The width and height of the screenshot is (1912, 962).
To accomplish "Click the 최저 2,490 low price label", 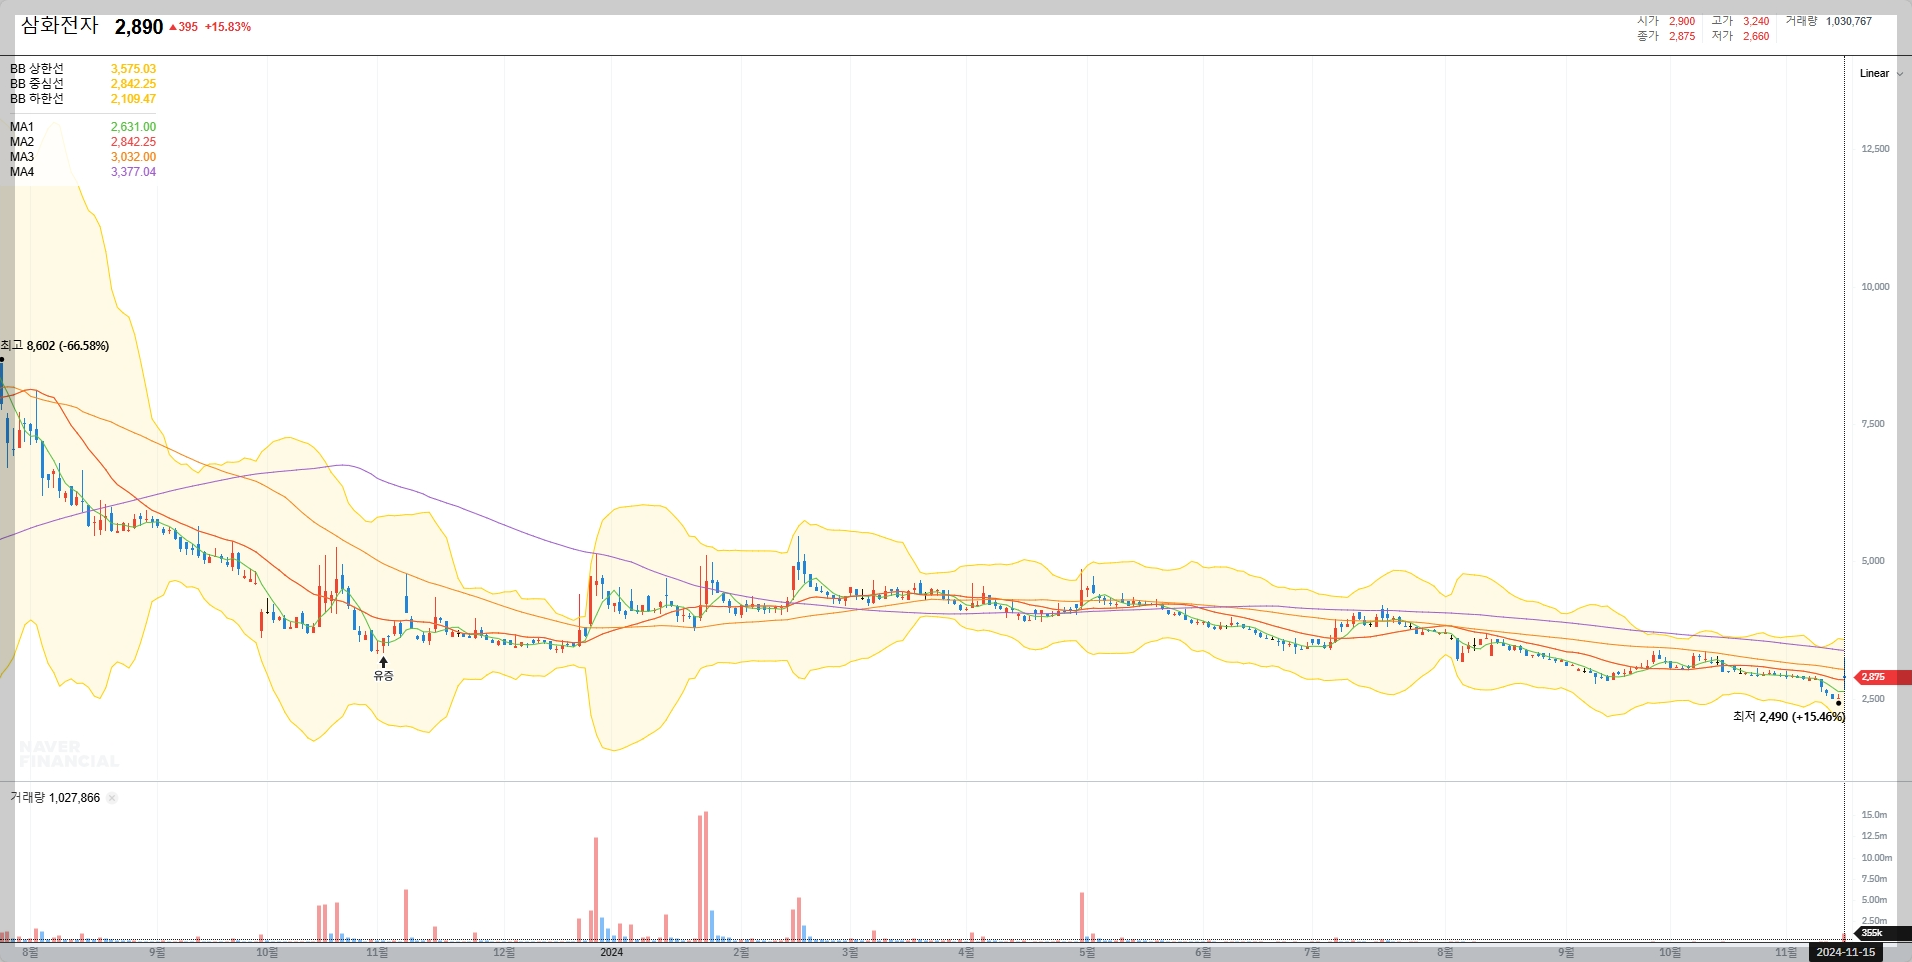I will click(x=1789, y=717).
